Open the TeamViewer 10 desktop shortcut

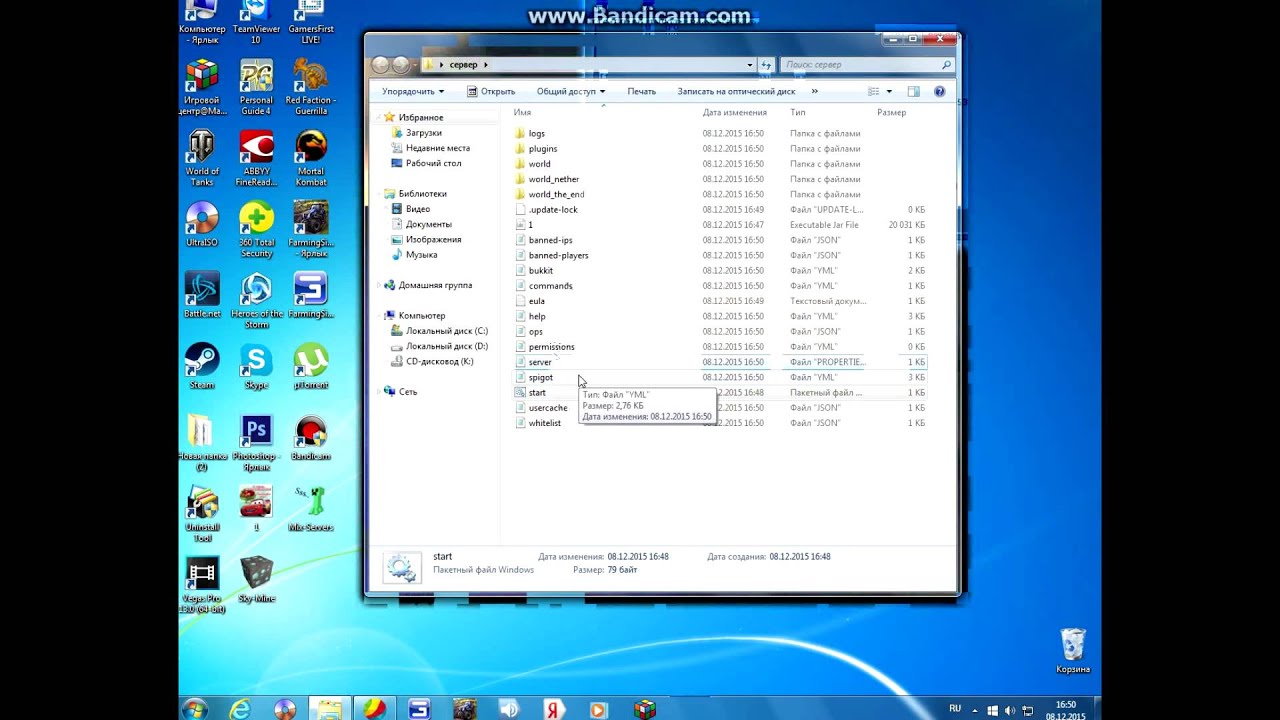coord(256,20)
